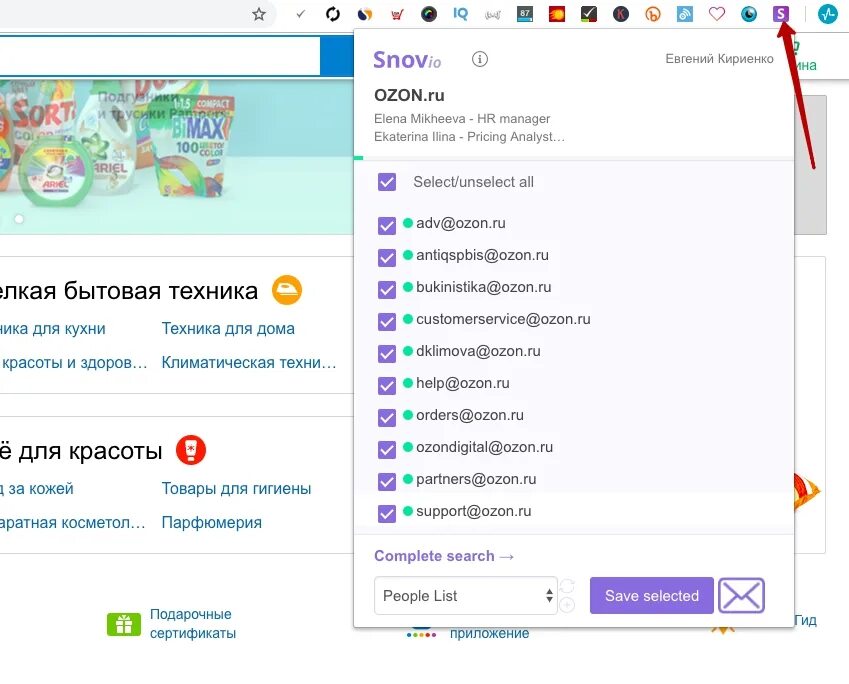Image resolution: width=849 pixels, height=684 pixels.
Task: Uncheck support@ozon.ru checkbox
Action: [x=387, y=513]
